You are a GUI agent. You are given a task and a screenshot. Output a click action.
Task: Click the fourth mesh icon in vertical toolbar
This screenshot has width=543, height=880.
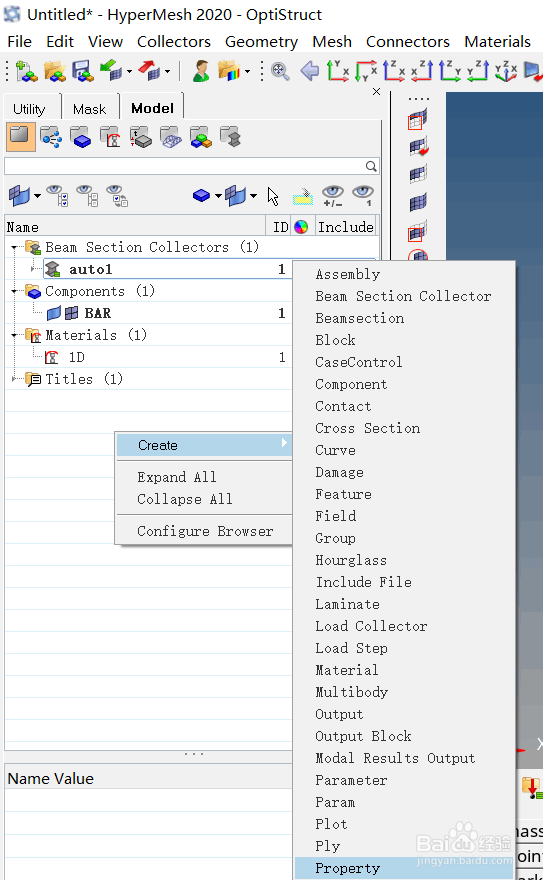pos(418,202)
